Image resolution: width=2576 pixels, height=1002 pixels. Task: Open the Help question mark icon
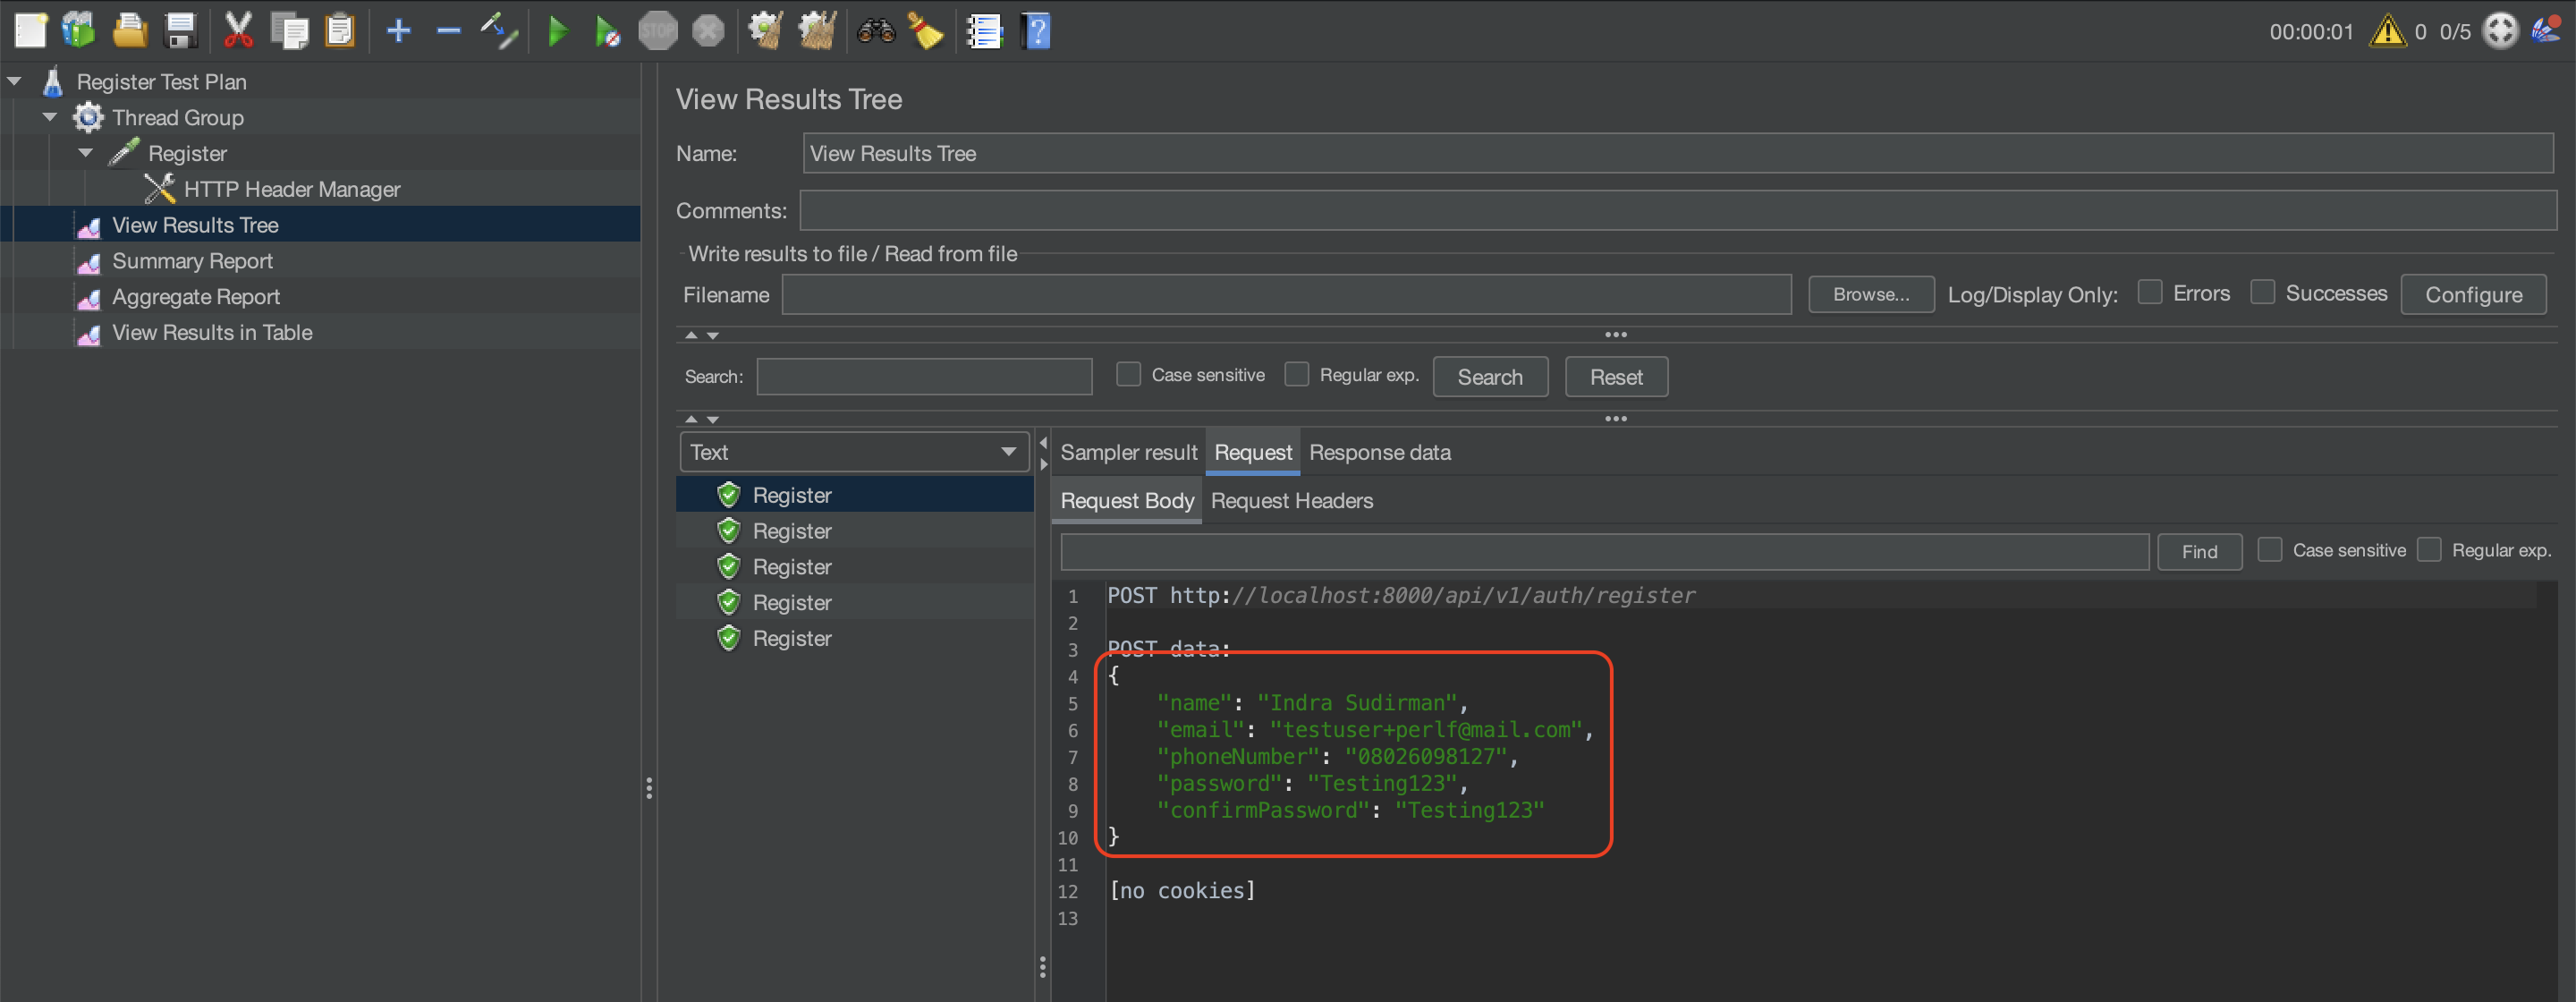click(x=1037, y=31)
